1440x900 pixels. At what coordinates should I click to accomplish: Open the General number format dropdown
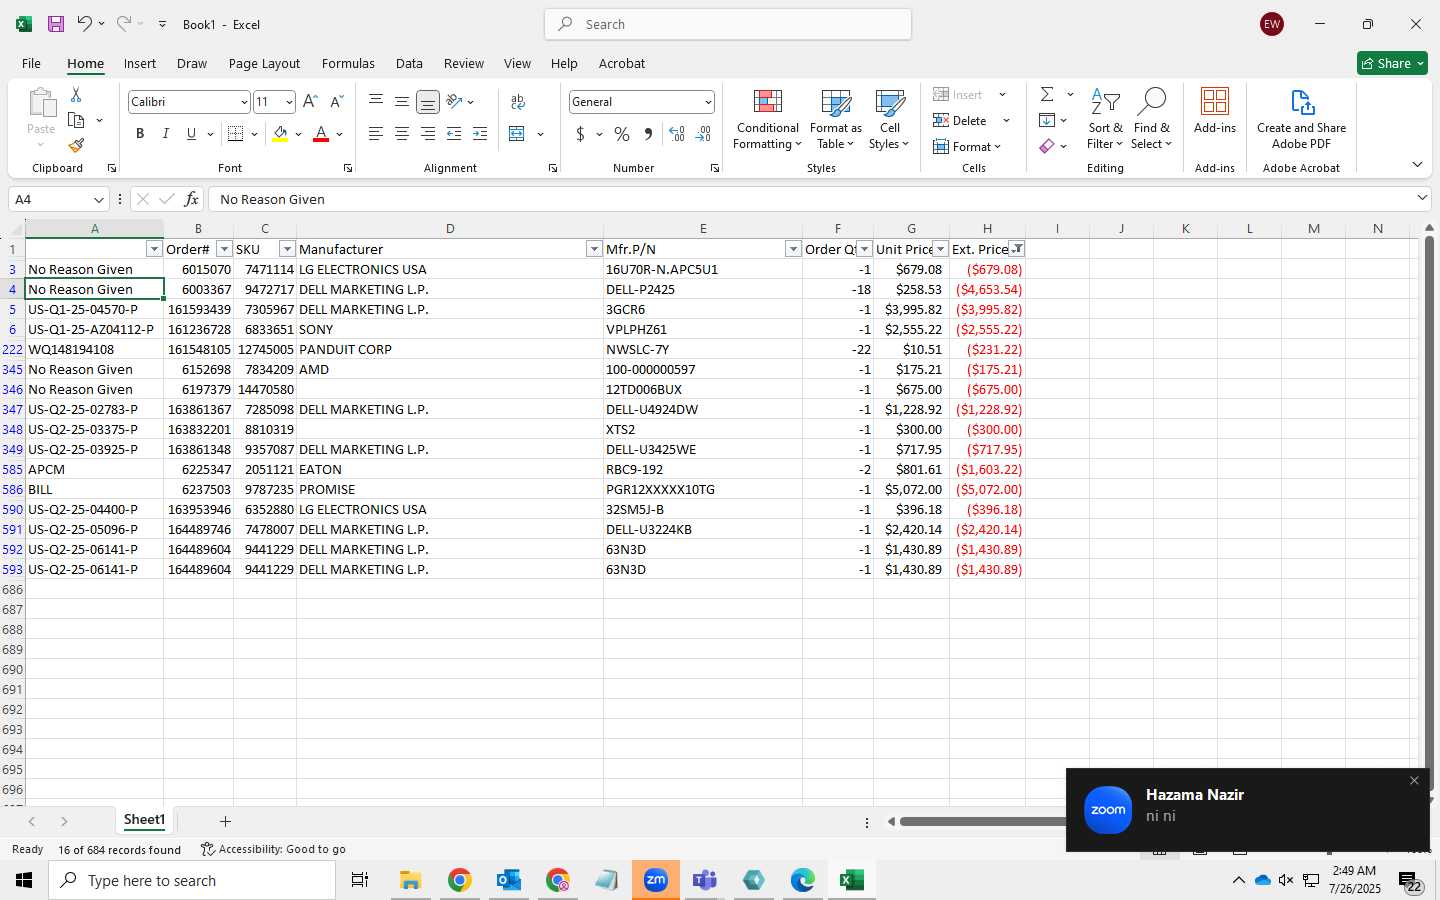pos(708,102)
